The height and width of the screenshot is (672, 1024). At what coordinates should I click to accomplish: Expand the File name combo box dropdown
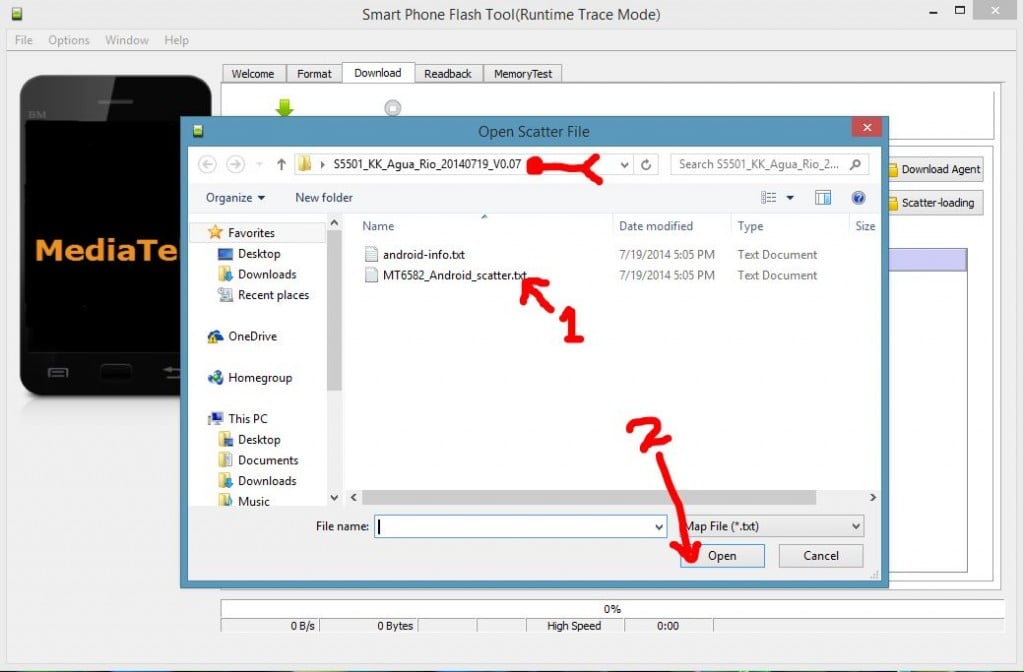point(658,526)
